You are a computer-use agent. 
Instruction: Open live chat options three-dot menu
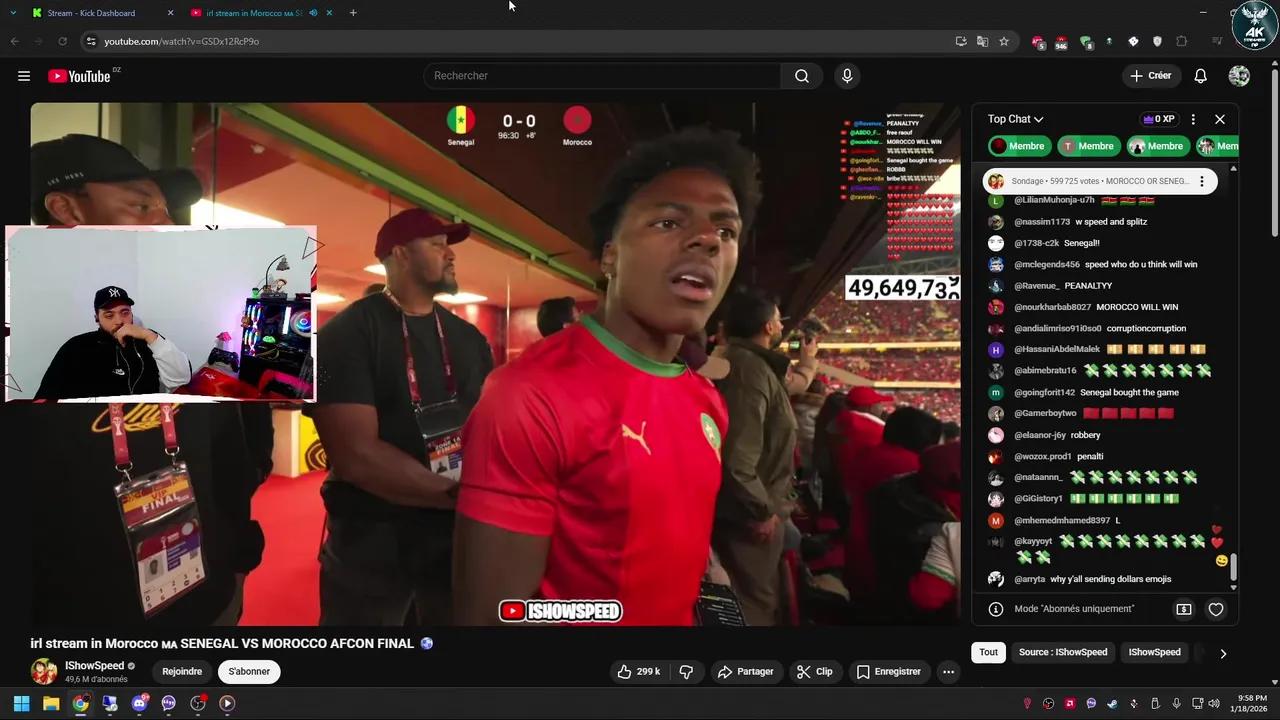pyautogui.click(x=1193, y=119)
